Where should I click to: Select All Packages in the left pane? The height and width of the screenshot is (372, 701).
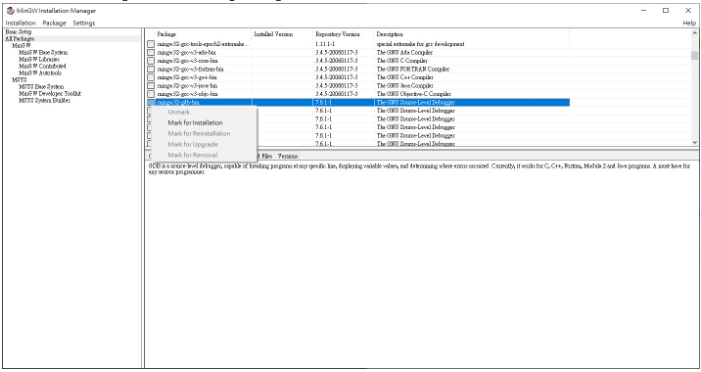[20, 39]
